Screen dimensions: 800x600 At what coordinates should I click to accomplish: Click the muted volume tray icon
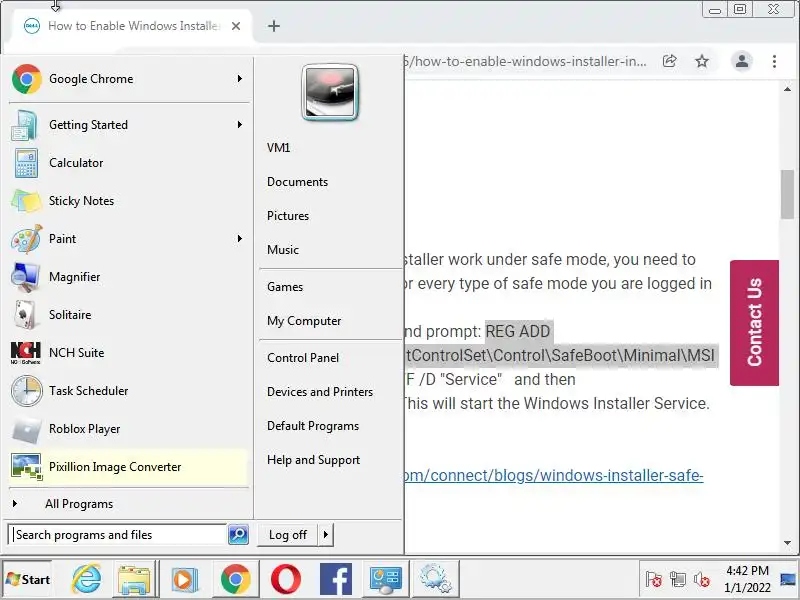[x=702, y=580]
